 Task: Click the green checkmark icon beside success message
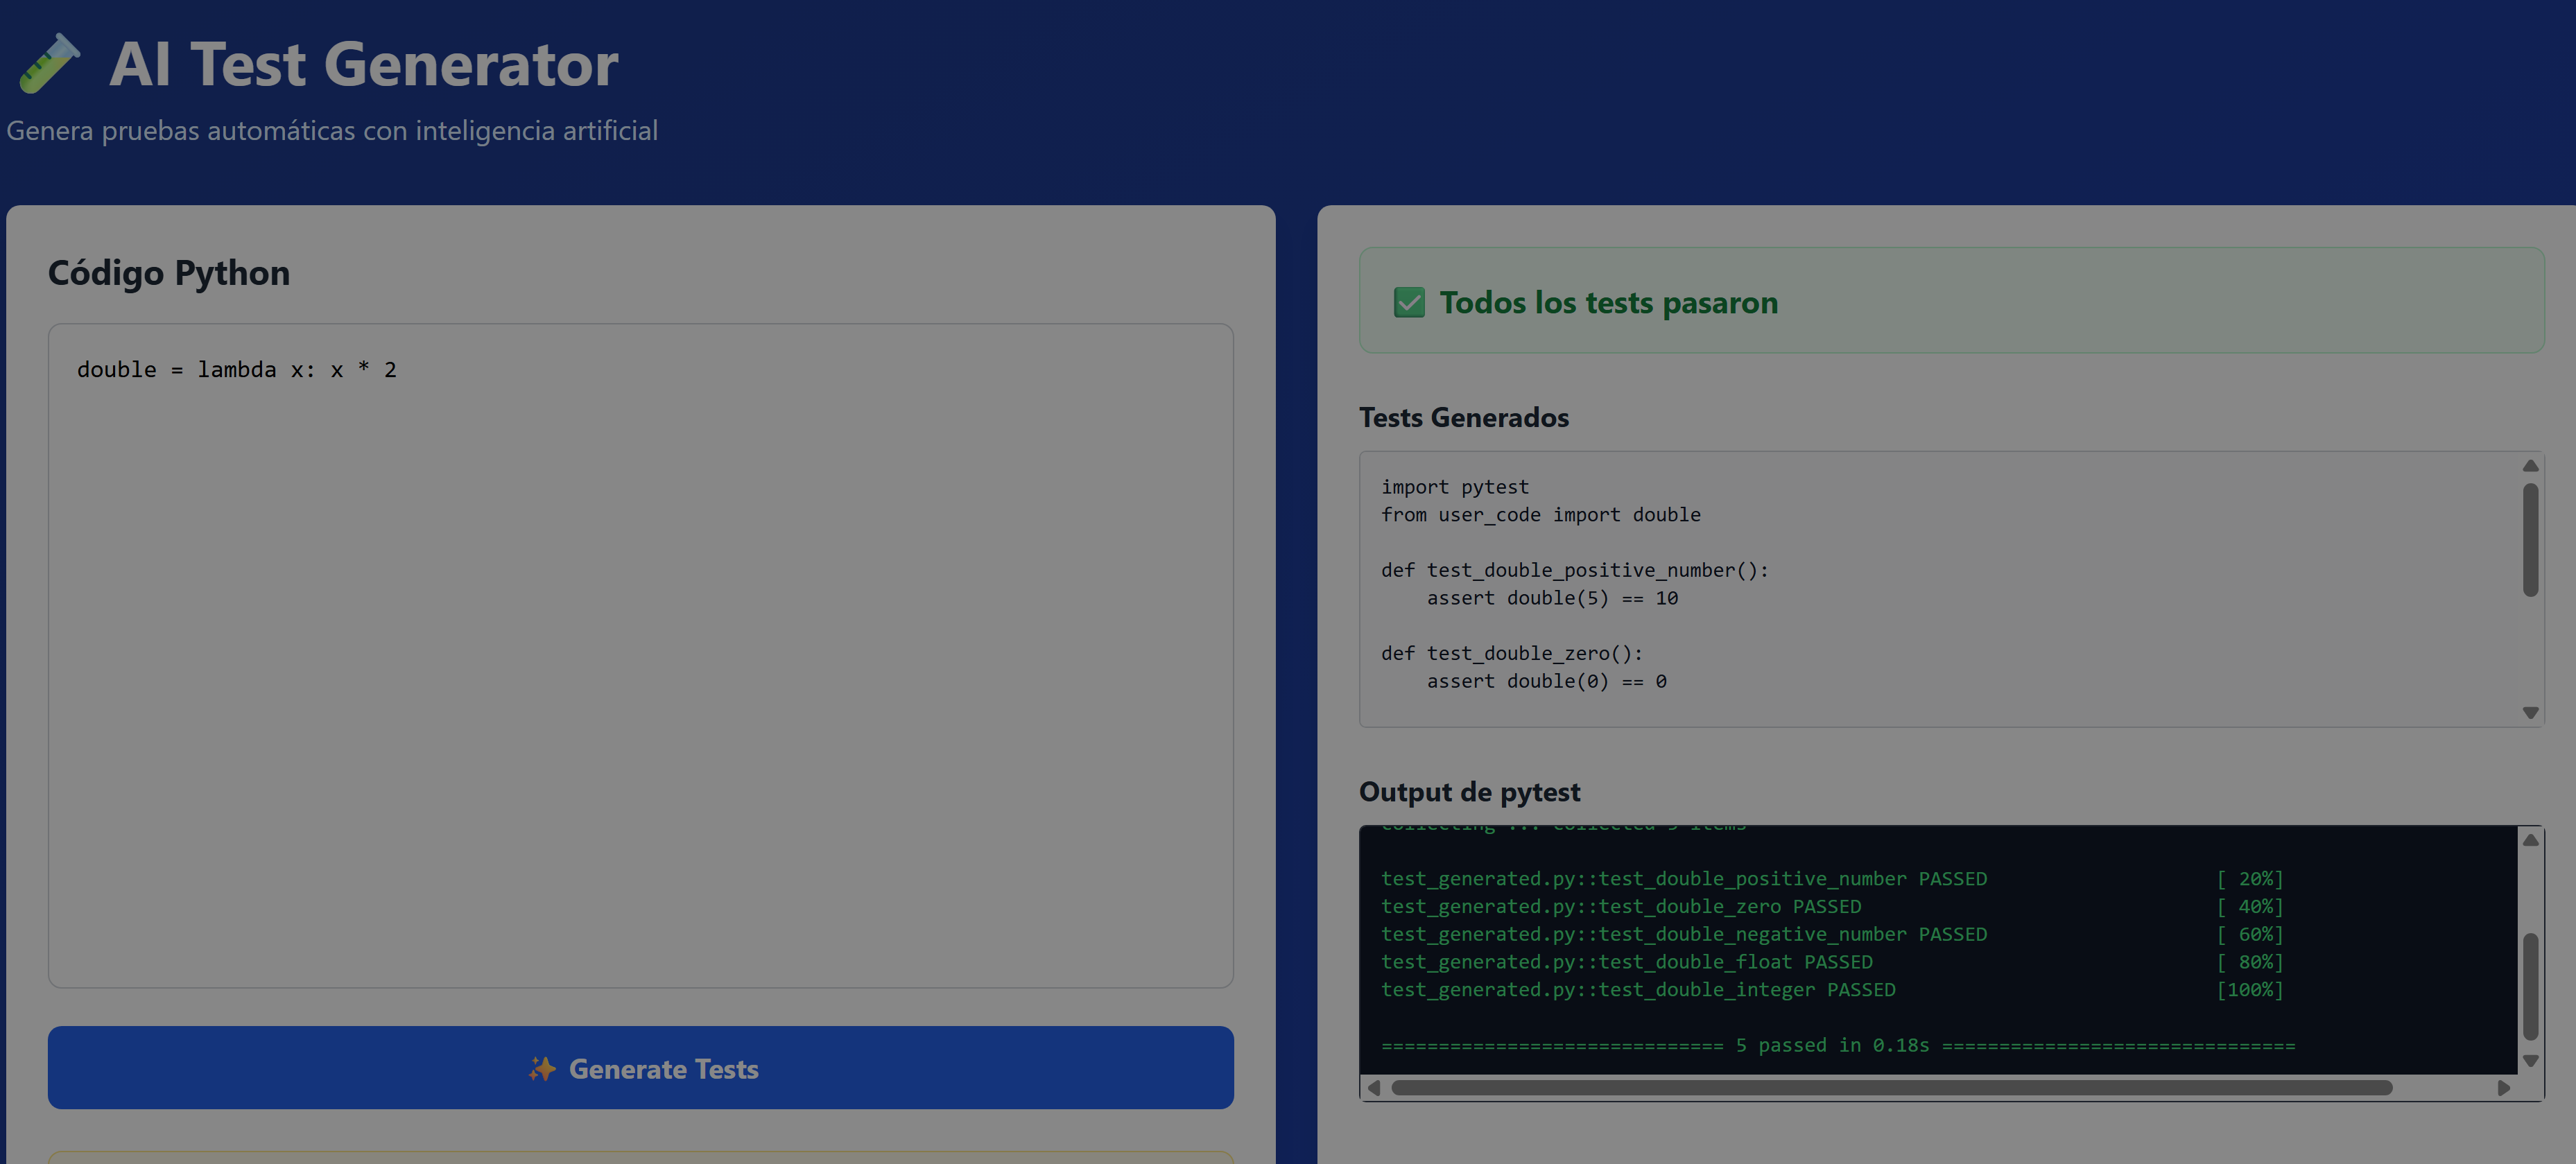(x=1409, y=302)
